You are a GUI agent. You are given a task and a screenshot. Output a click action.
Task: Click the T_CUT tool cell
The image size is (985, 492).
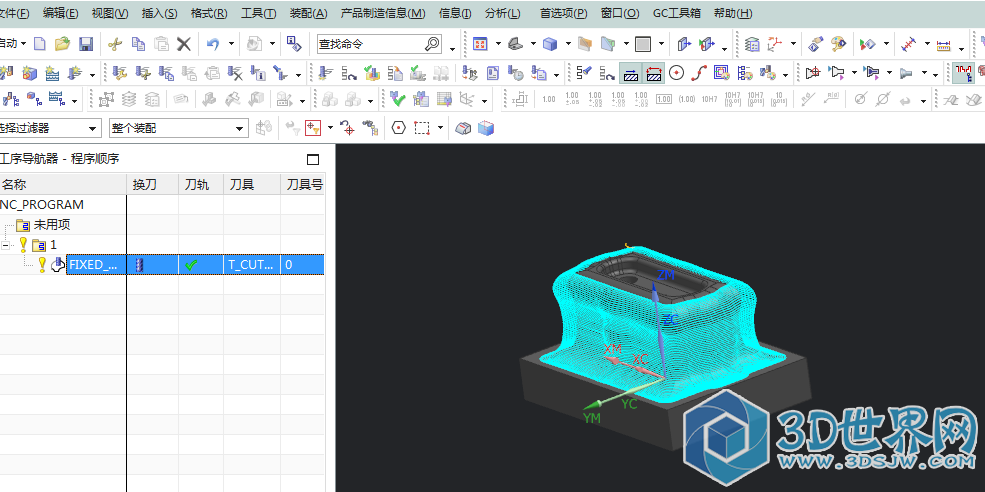click(252, 265)
